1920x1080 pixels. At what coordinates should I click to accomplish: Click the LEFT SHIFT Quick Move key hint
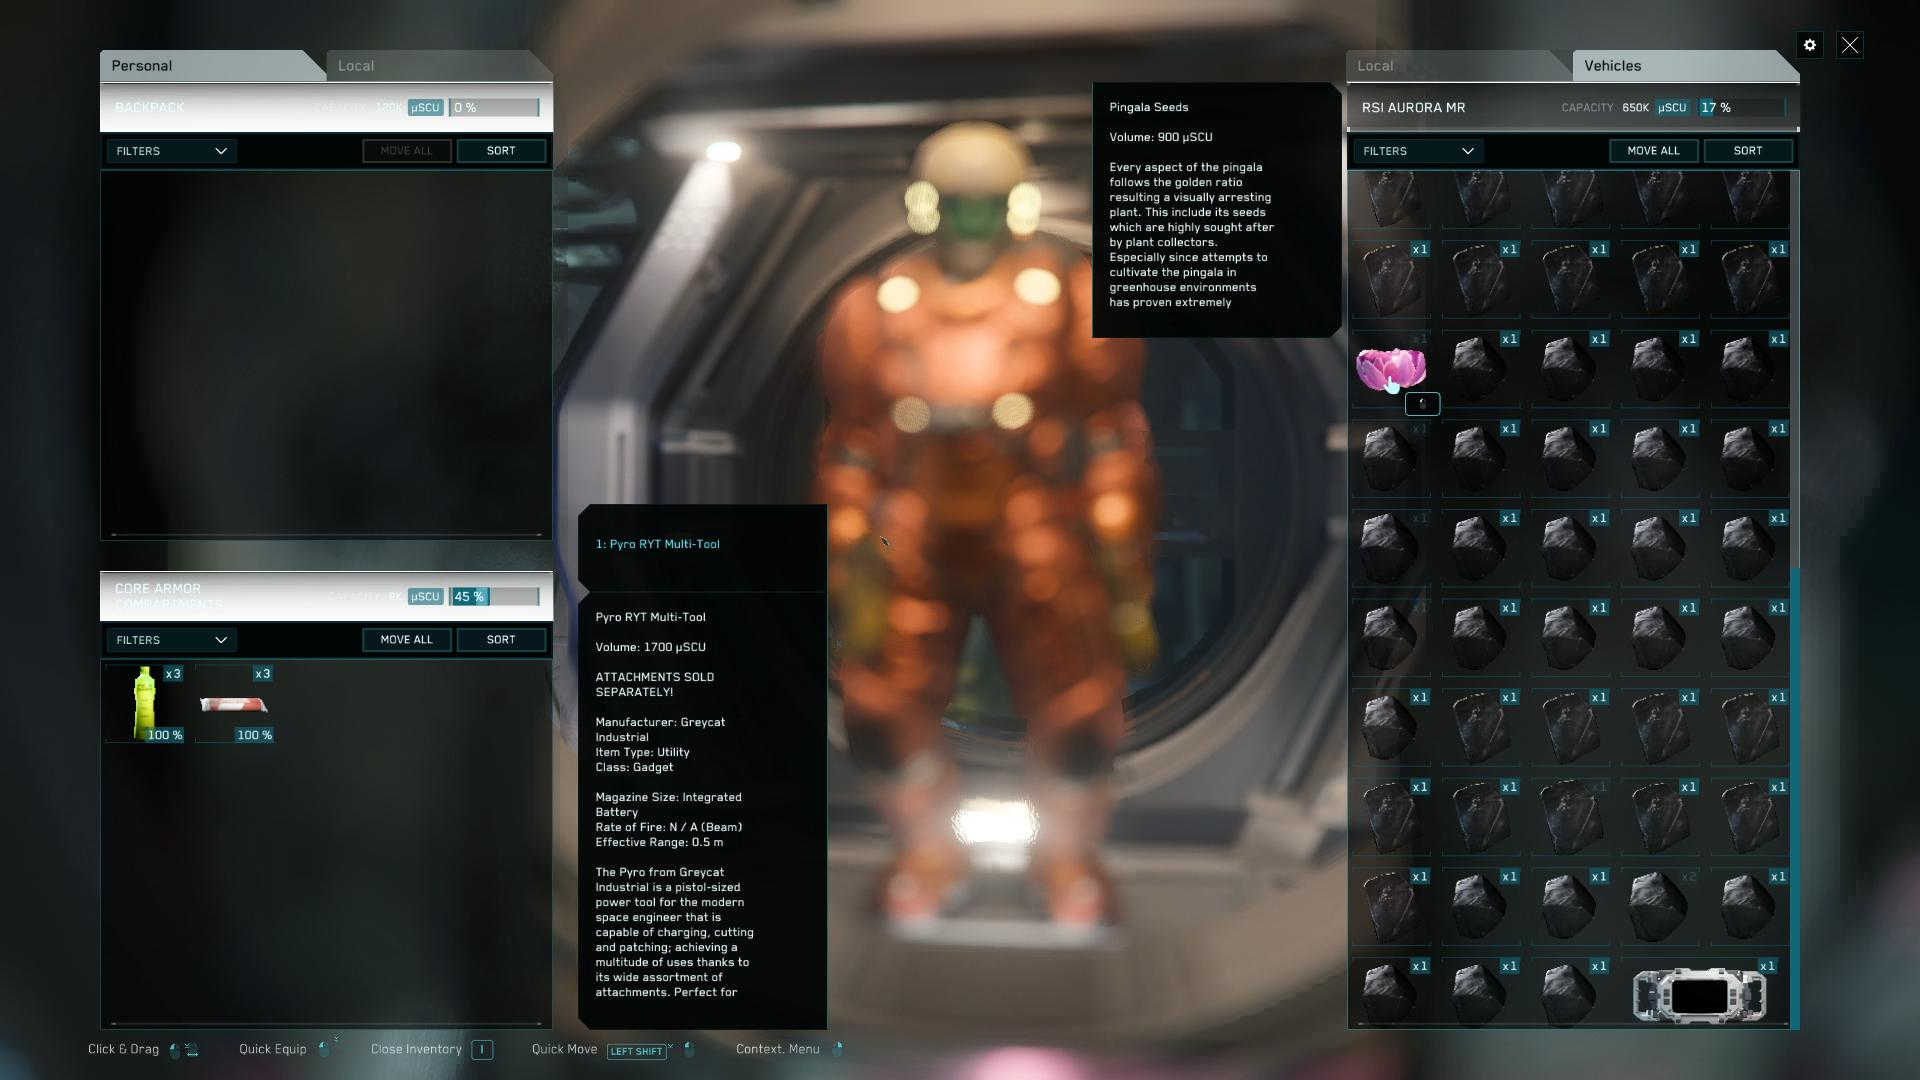(636, 1051)
